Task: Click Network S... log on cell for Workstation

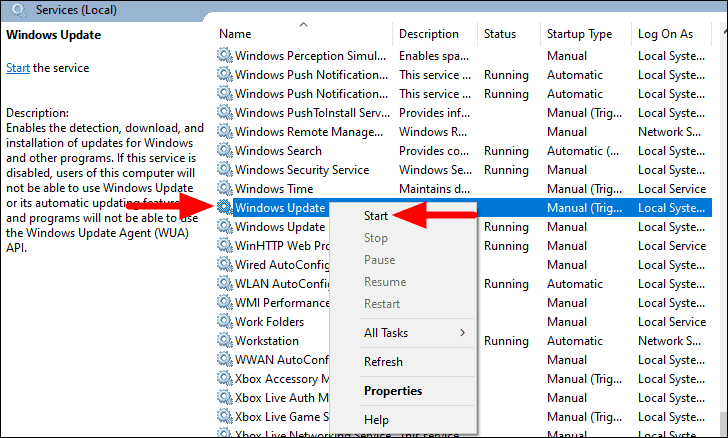Action: (669, 340)
